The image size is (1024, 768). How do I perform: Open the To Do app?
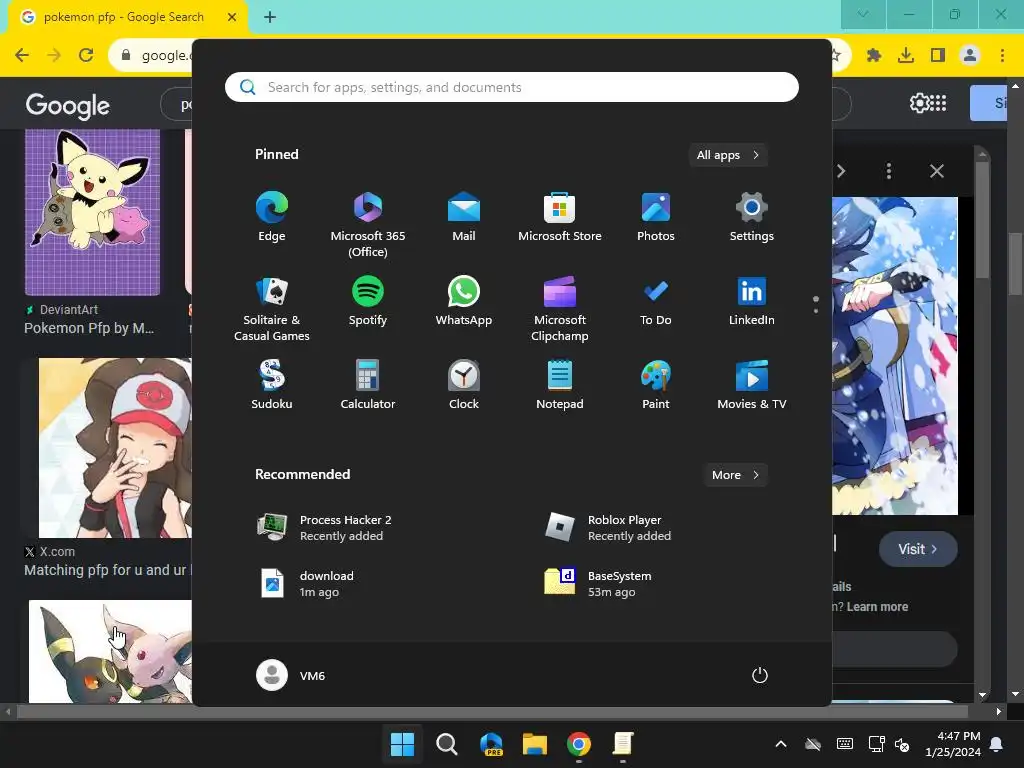(656, 301)
